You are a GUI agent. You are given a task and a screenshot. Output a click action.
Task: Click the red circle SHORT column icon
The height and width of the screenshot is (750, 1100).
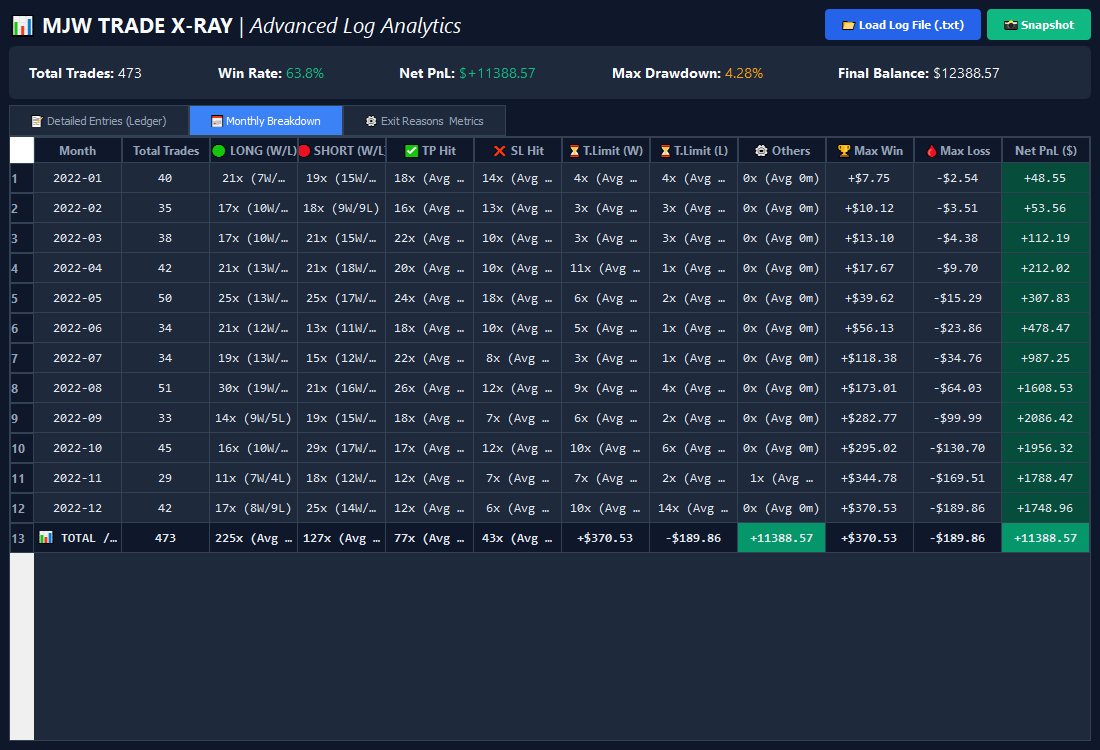(304, 151)
